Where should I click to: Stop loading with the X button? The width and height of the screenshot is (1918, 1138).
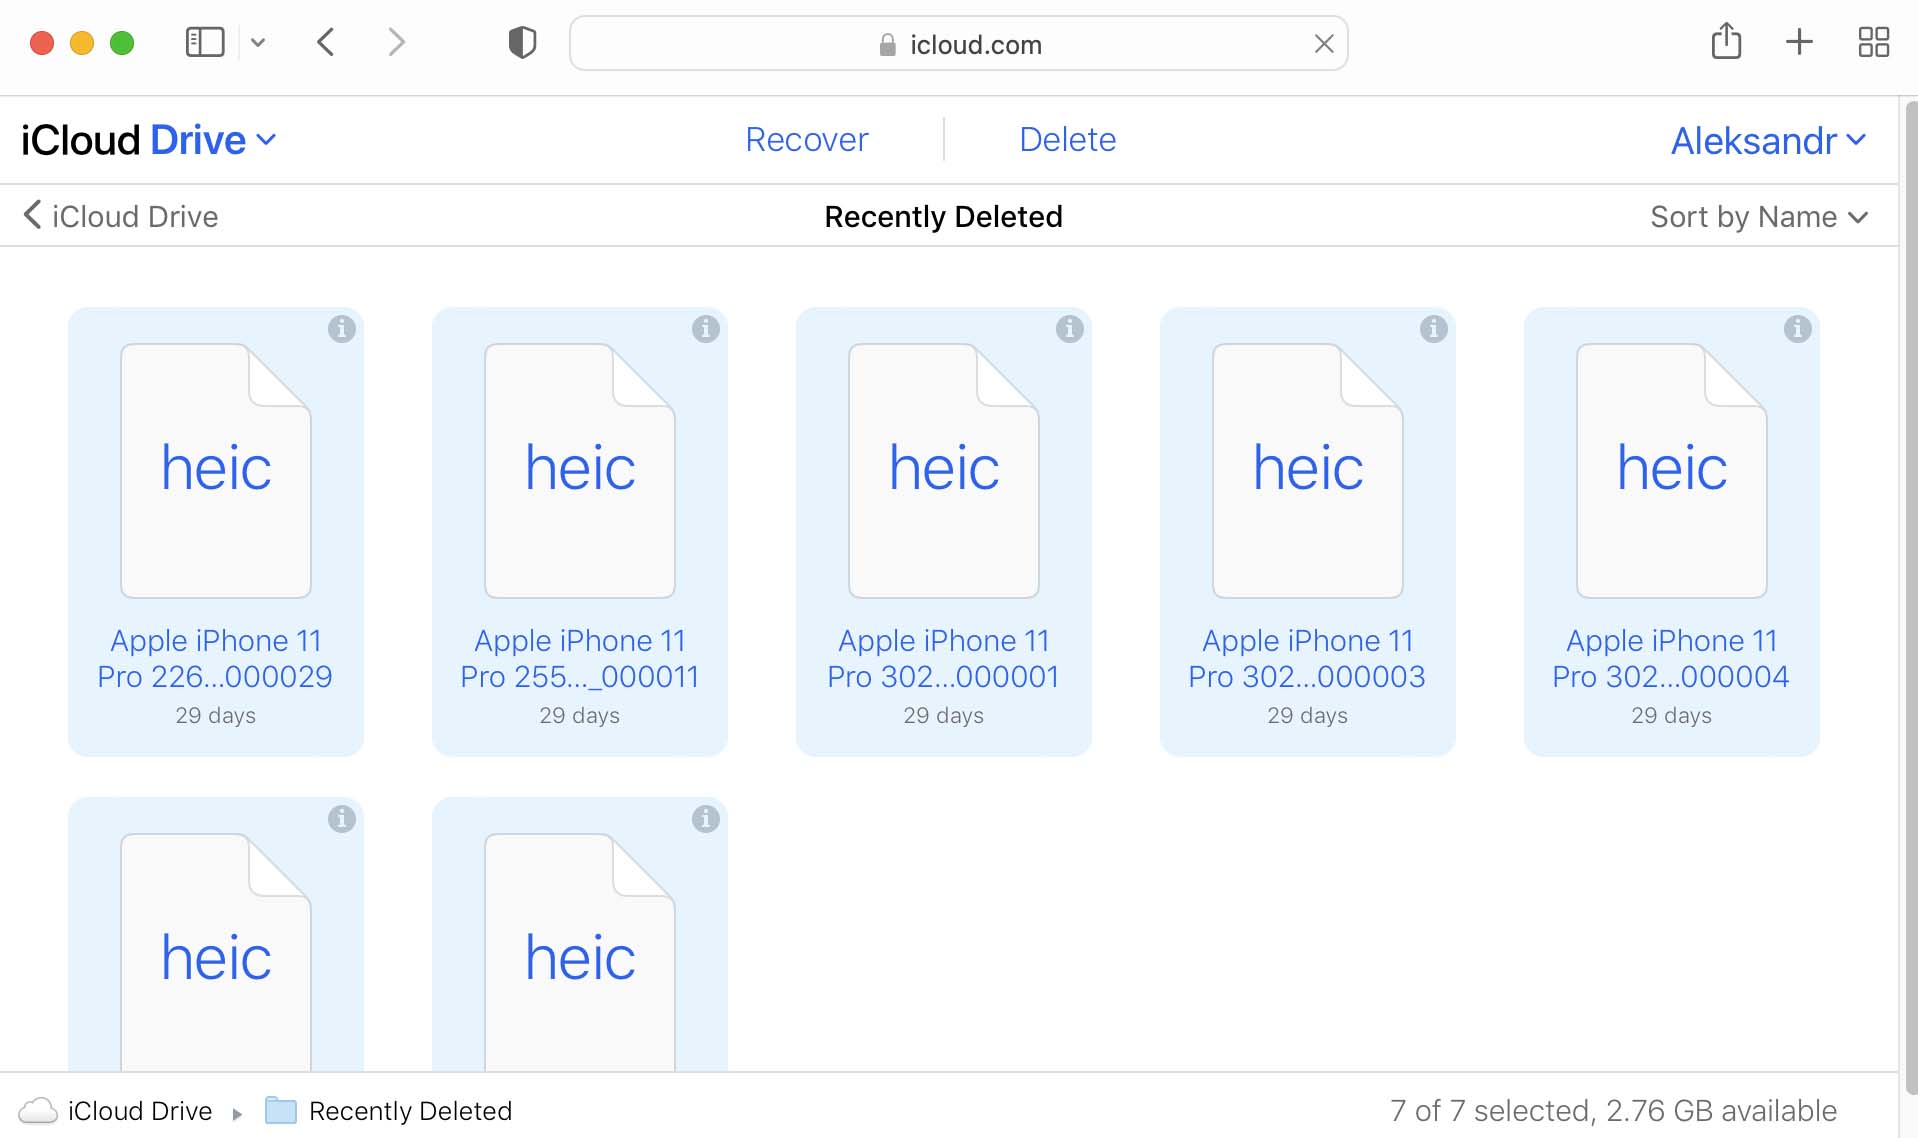point(1324,44)
